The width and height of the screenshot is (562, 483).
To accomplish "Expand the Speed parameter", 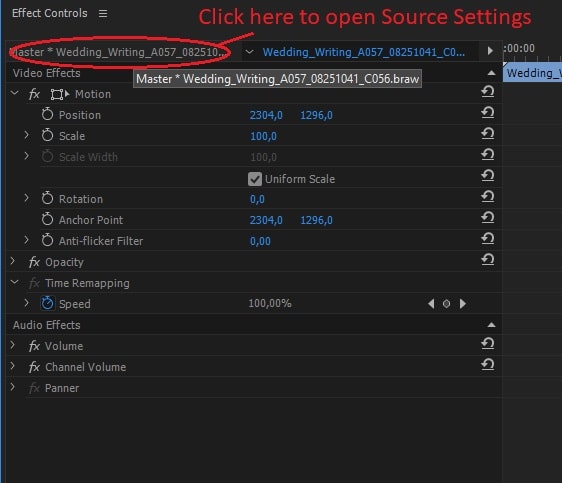I will (26, 303).
